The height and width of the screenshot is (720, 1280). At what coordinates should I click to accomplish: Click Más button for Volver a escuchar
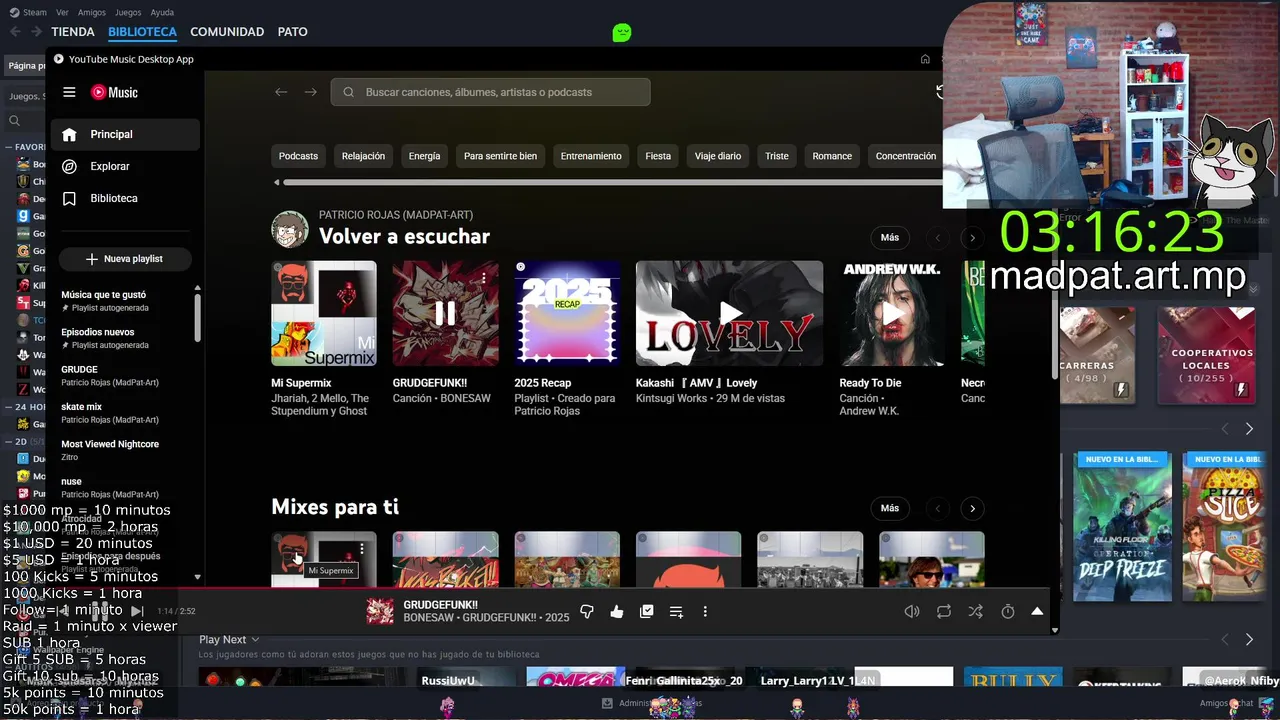coord(890,238)
